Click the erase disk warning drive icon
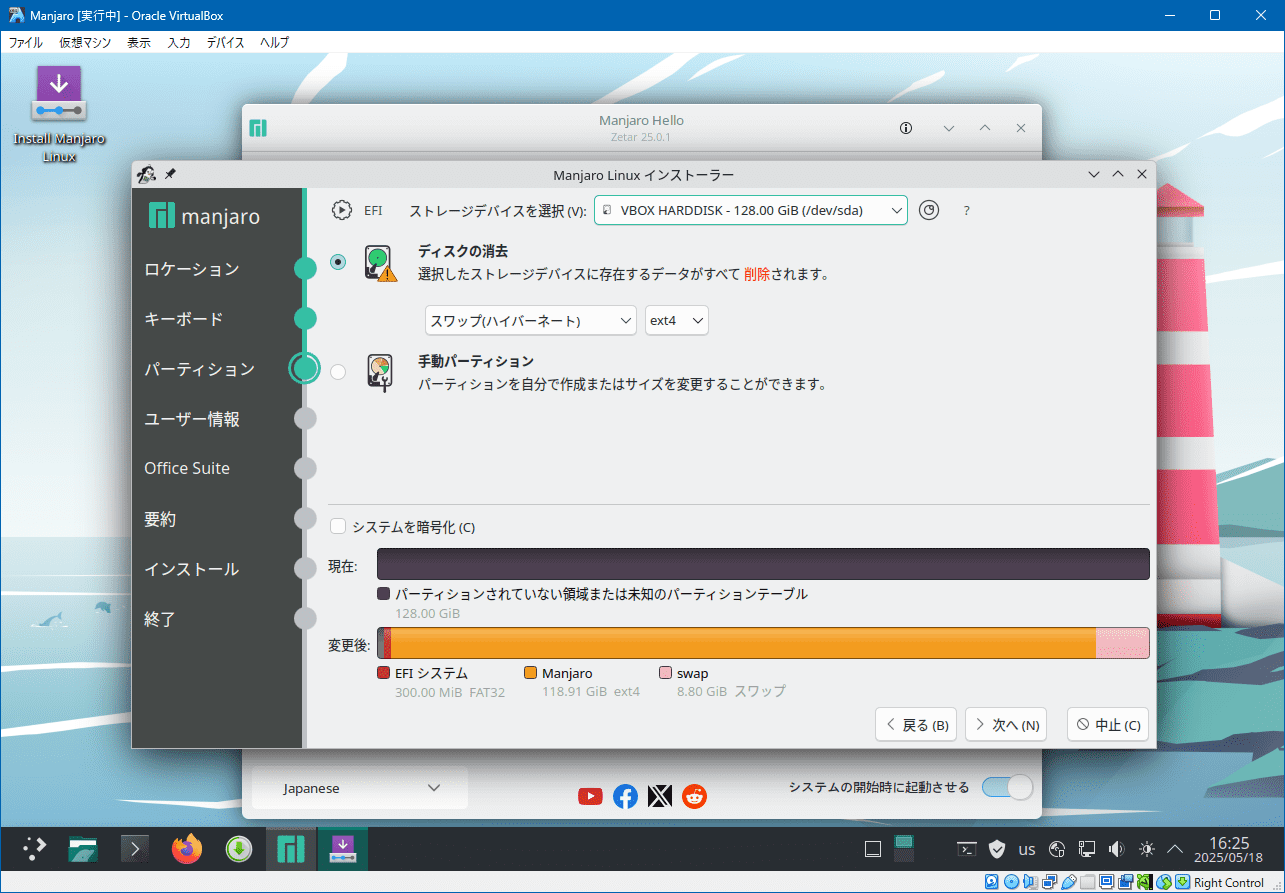This screenshot has height=893, width=1285. click(x=380, y=263)
